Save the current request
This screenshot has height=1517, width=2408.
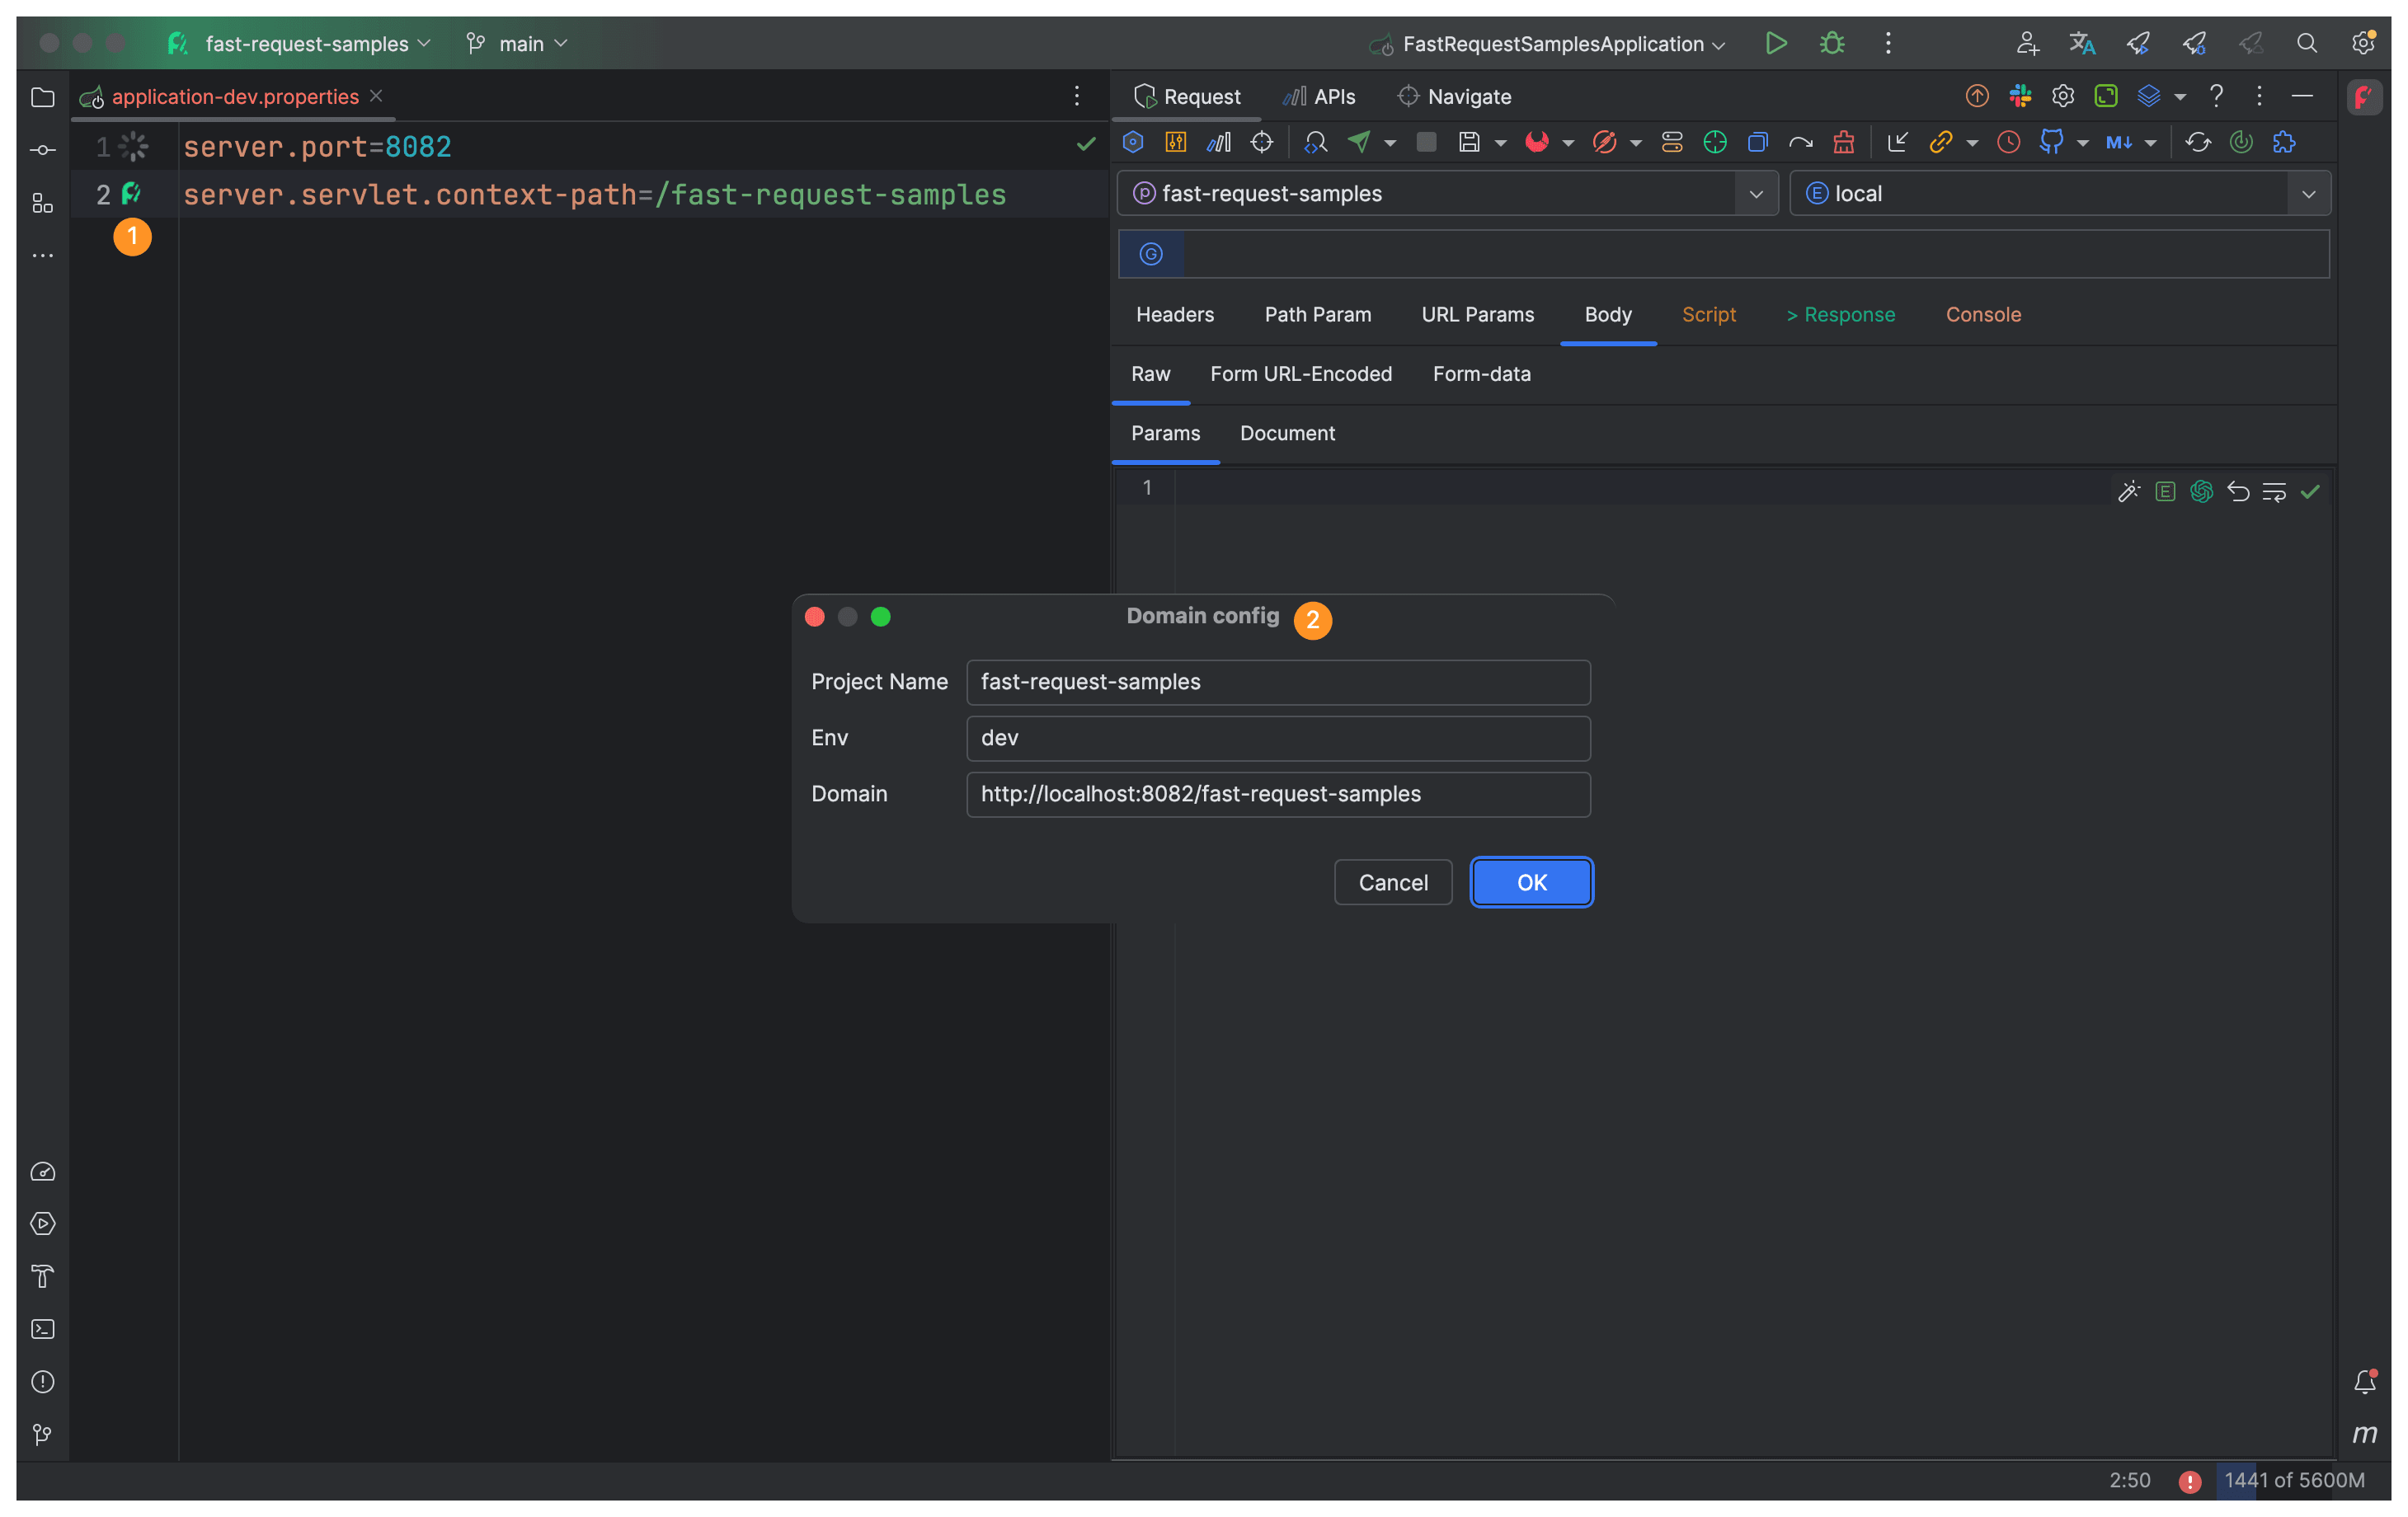coord(1471,142)
